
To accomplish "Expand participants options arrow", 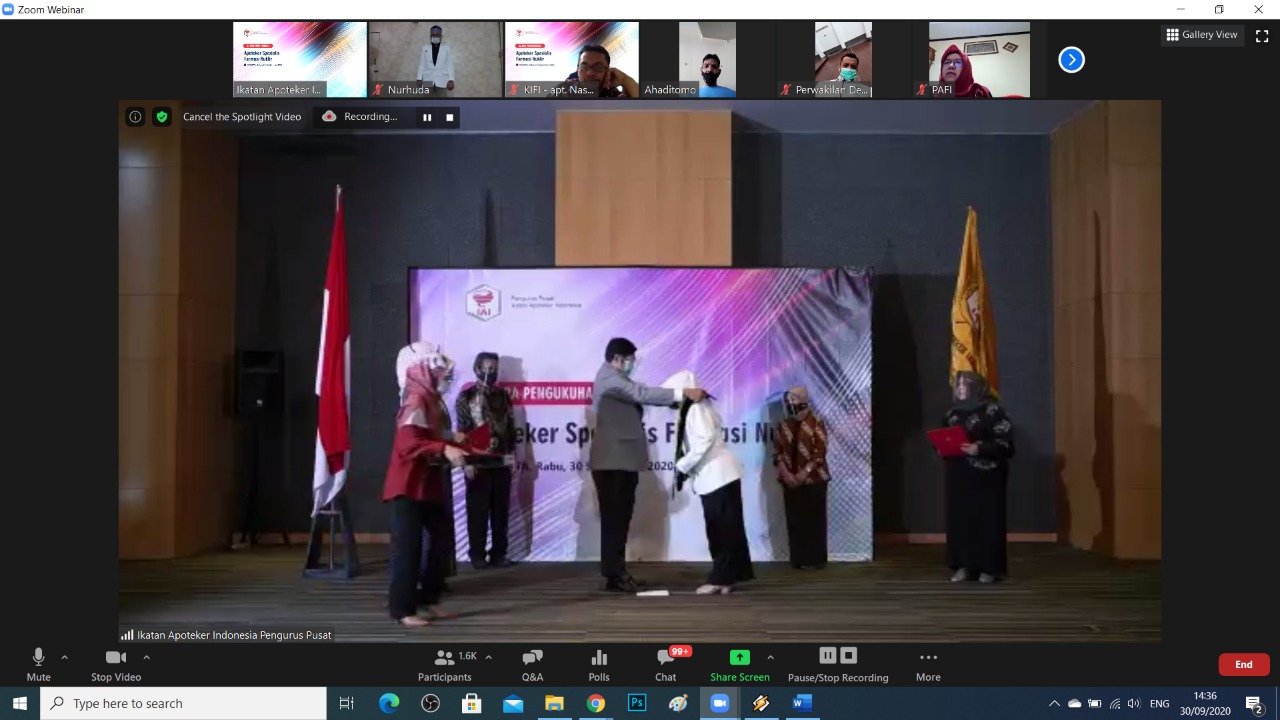I will 488,657.
